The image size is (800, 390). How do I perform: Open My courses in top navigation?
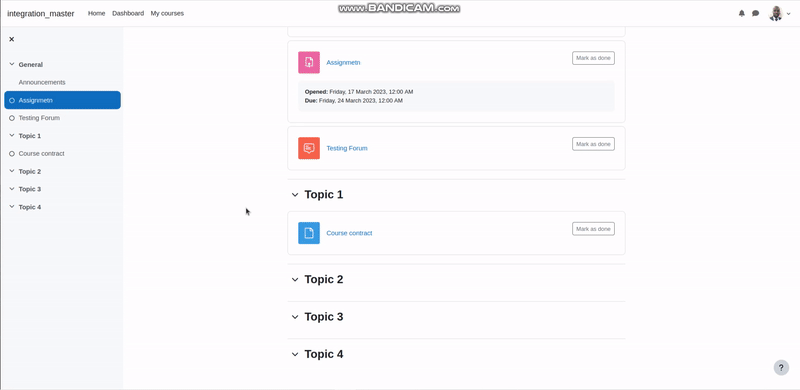click(167, 13)
